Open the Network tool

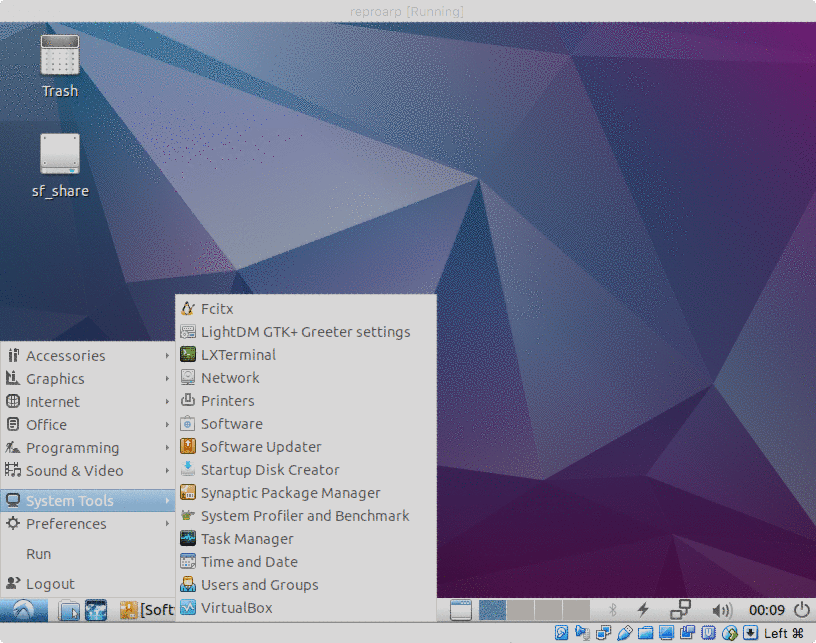click(305, 377)
